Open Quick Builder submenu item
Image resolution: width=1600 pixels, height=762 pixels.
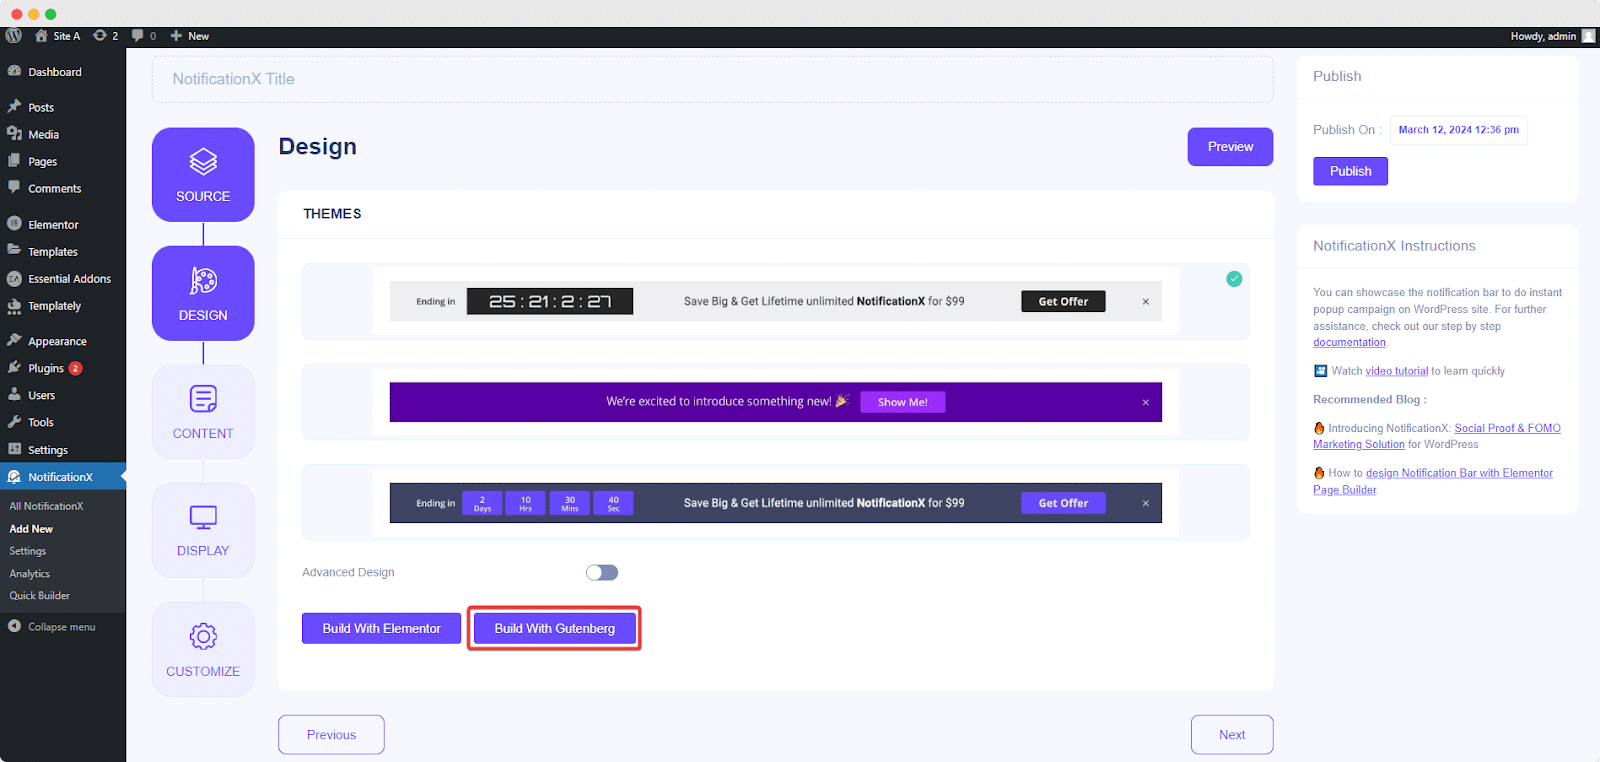40,596
